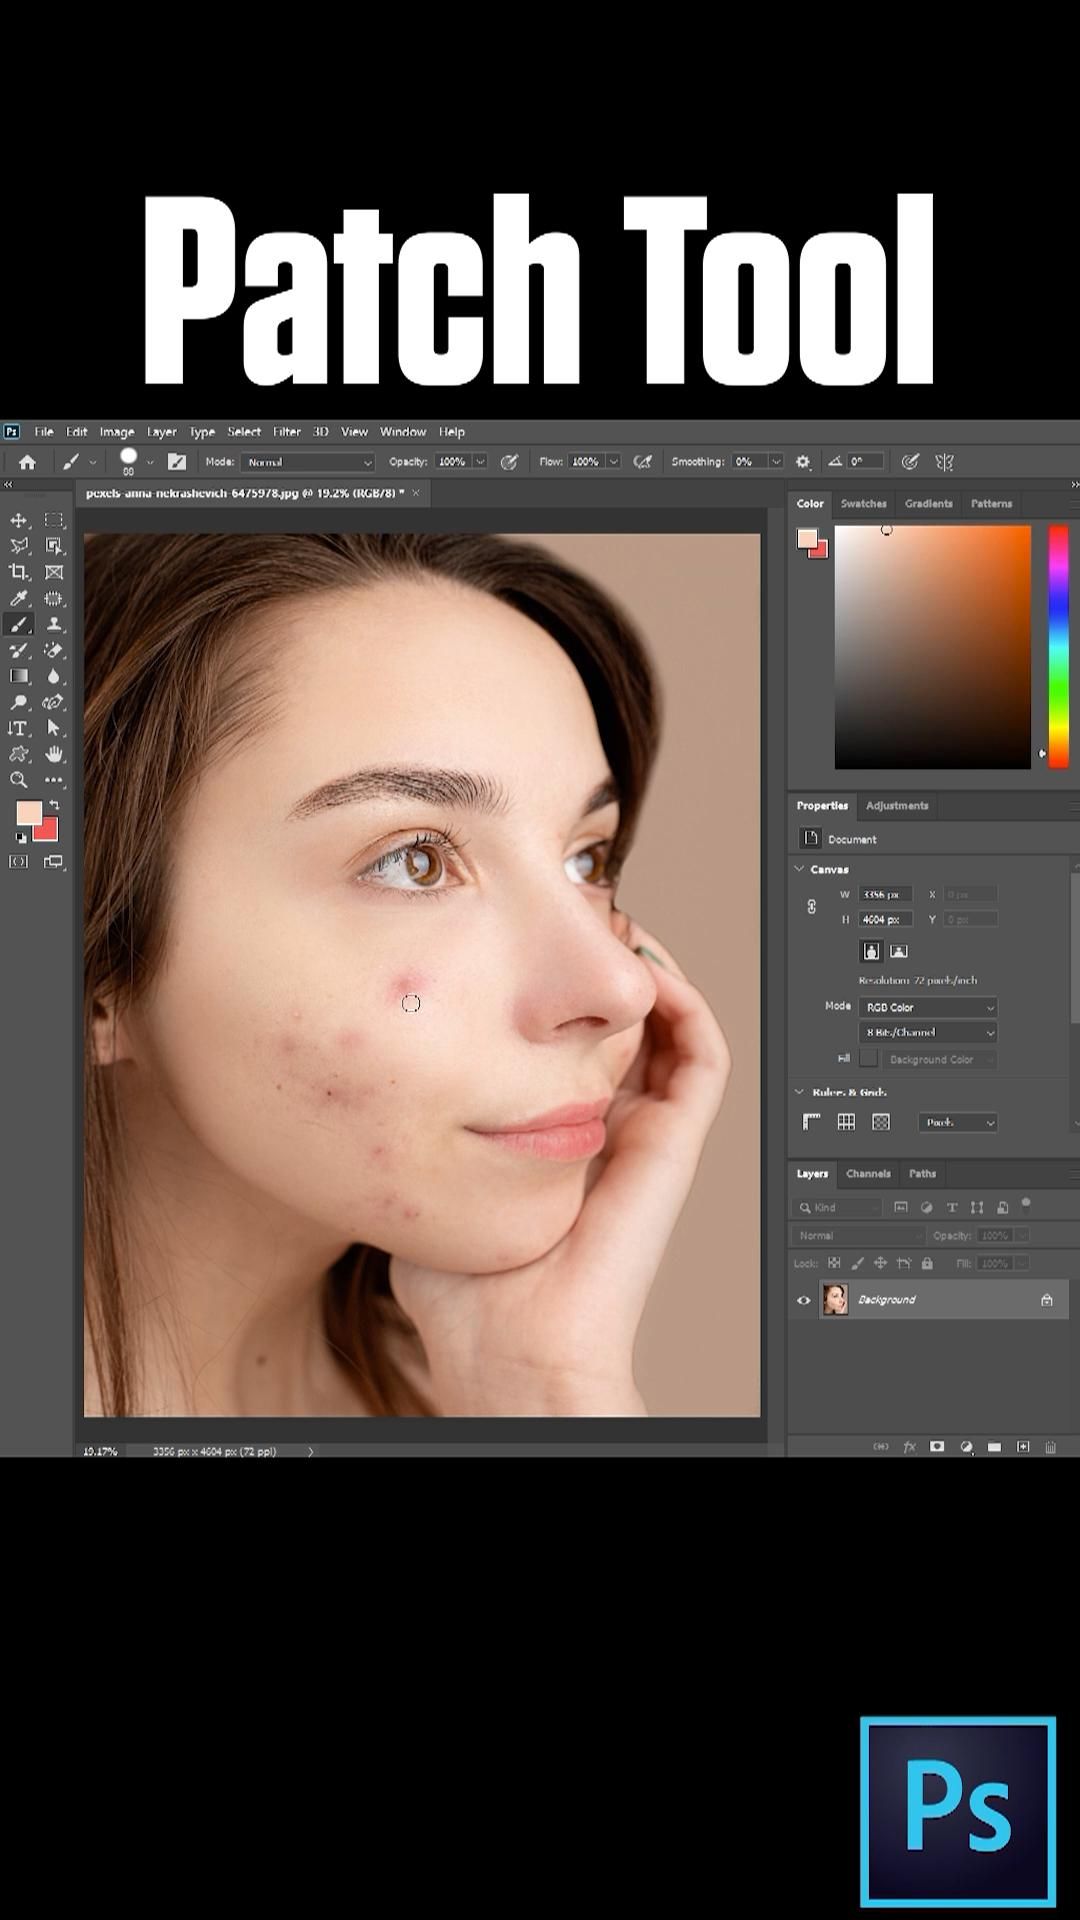
Task: Collapse the Rulers & Grids section
Action: pos(800,1092)
